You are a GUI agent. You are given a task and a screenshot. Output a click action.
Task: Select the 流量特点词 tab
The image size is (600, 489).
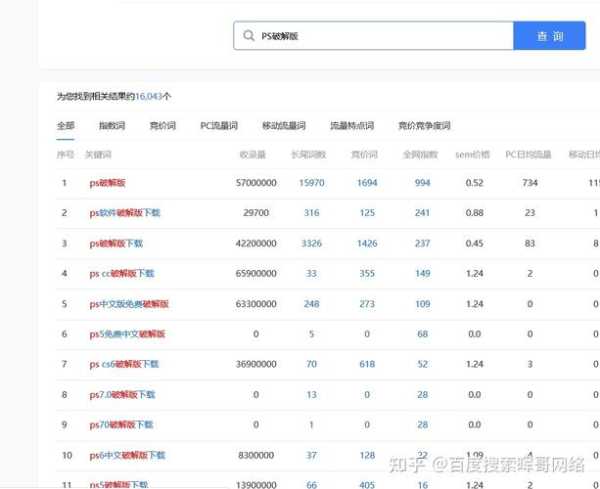pos(352,126)
